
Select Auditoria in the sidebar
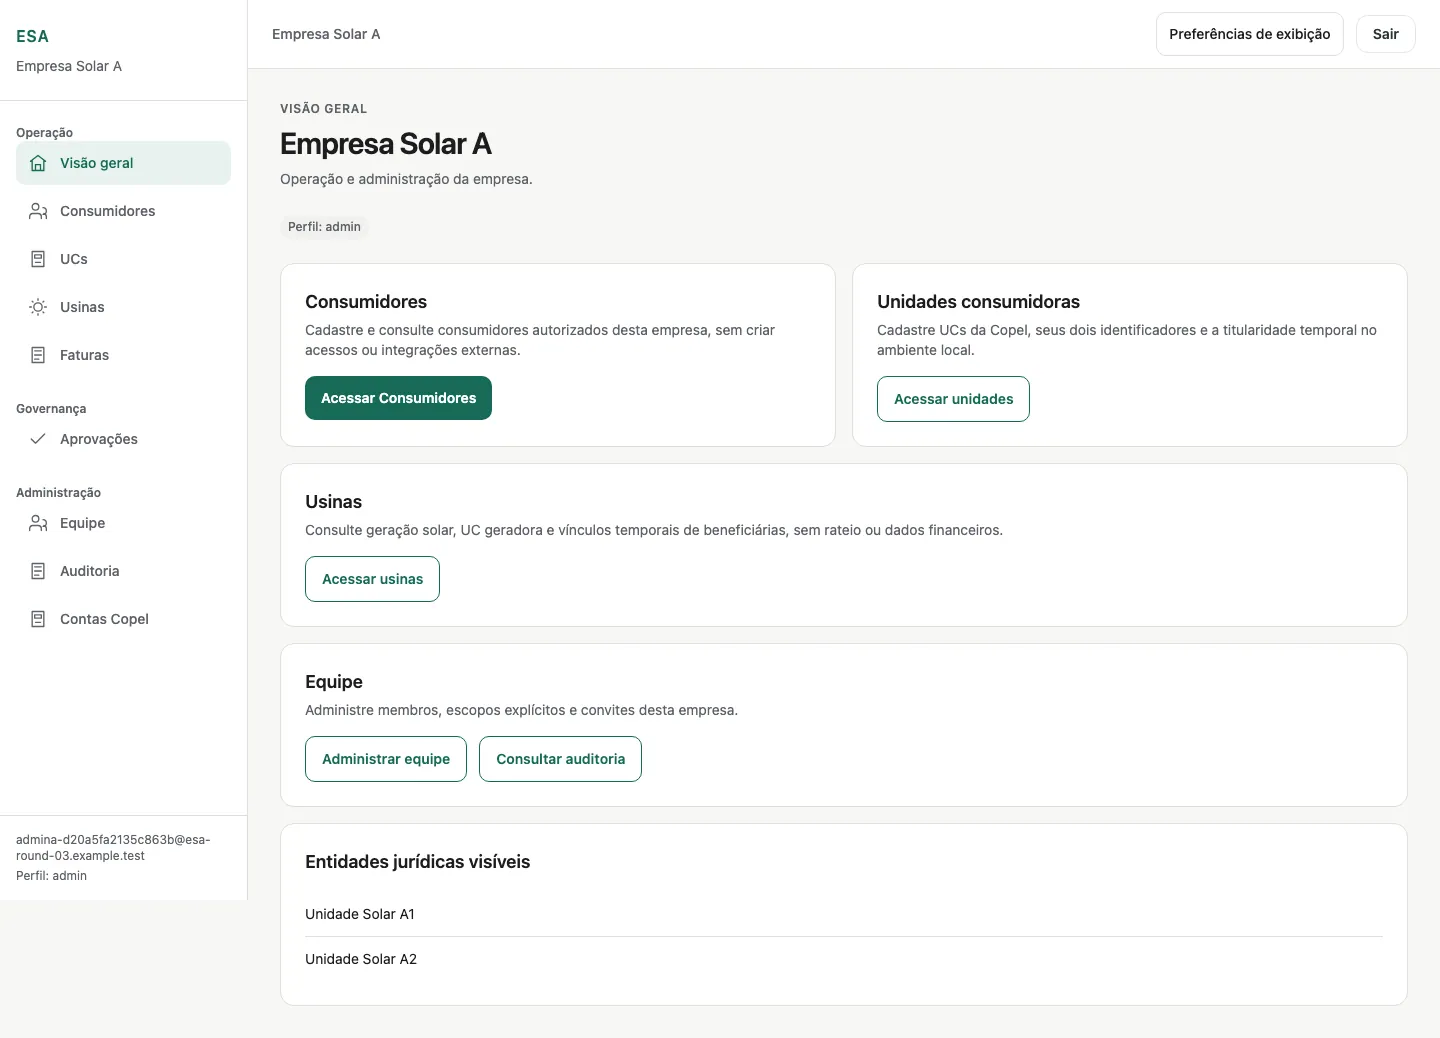point(123,571)
